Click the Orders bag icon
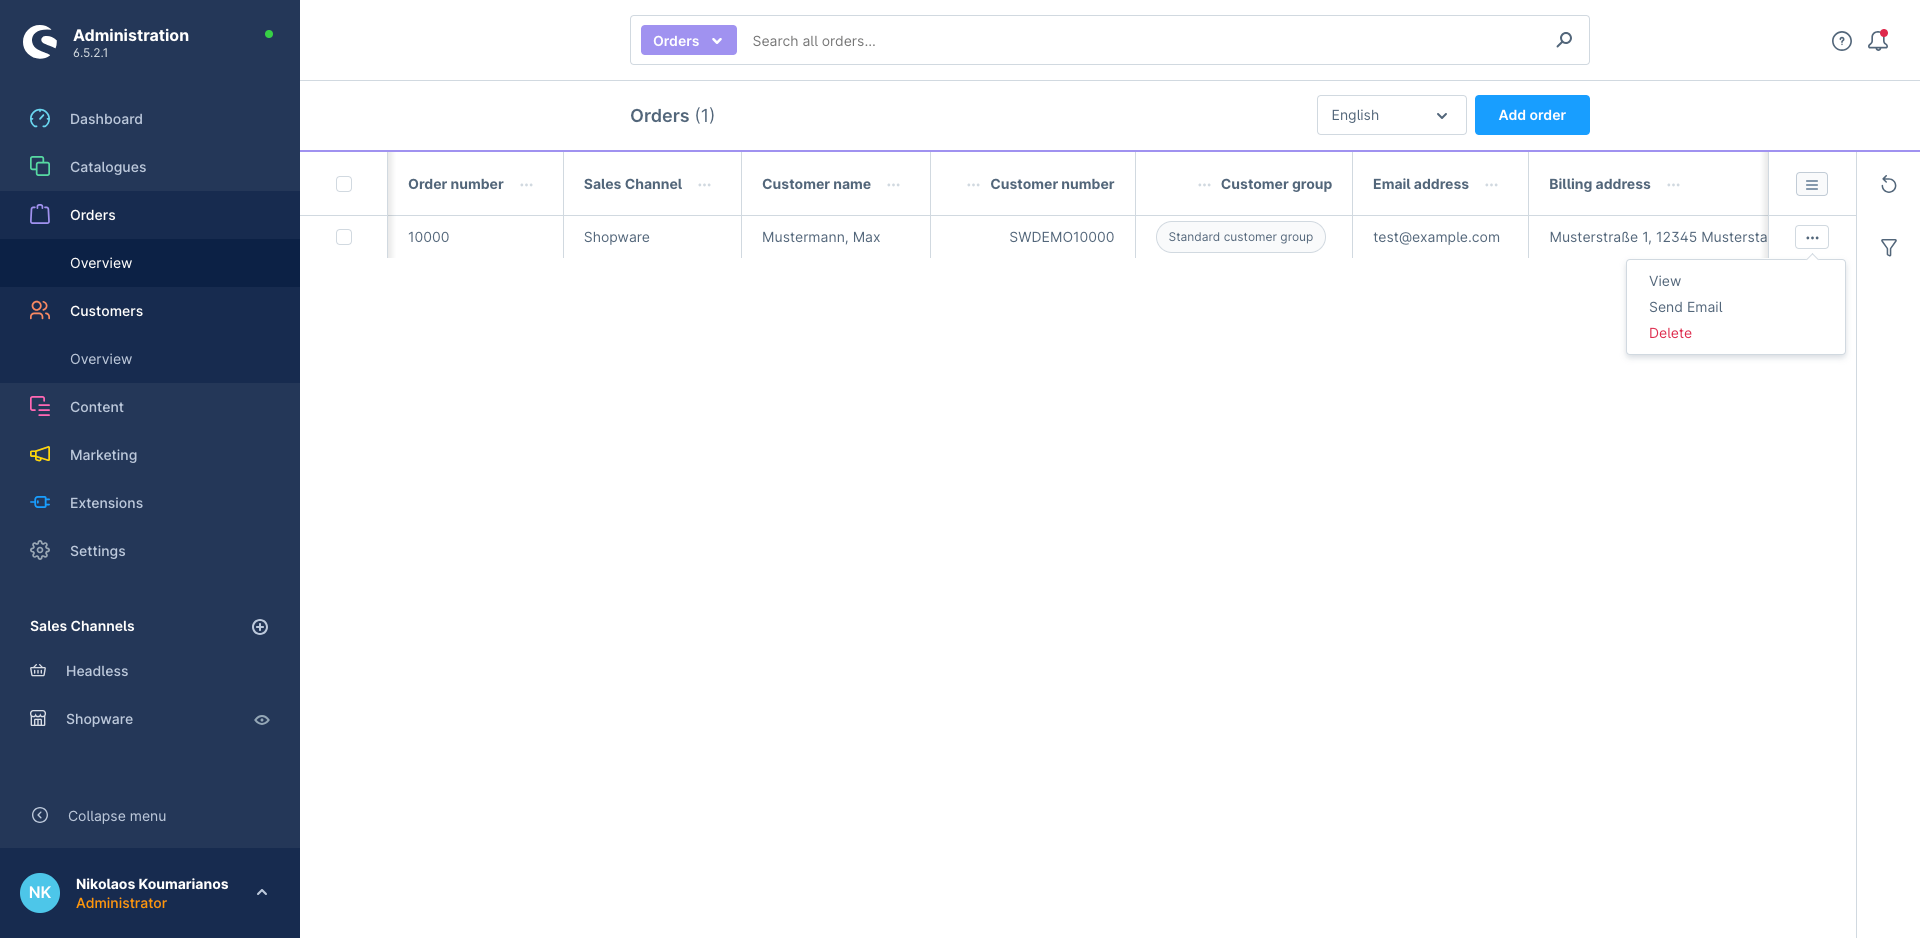Screen dimensions: 1920x938 [x=40, y=214]
